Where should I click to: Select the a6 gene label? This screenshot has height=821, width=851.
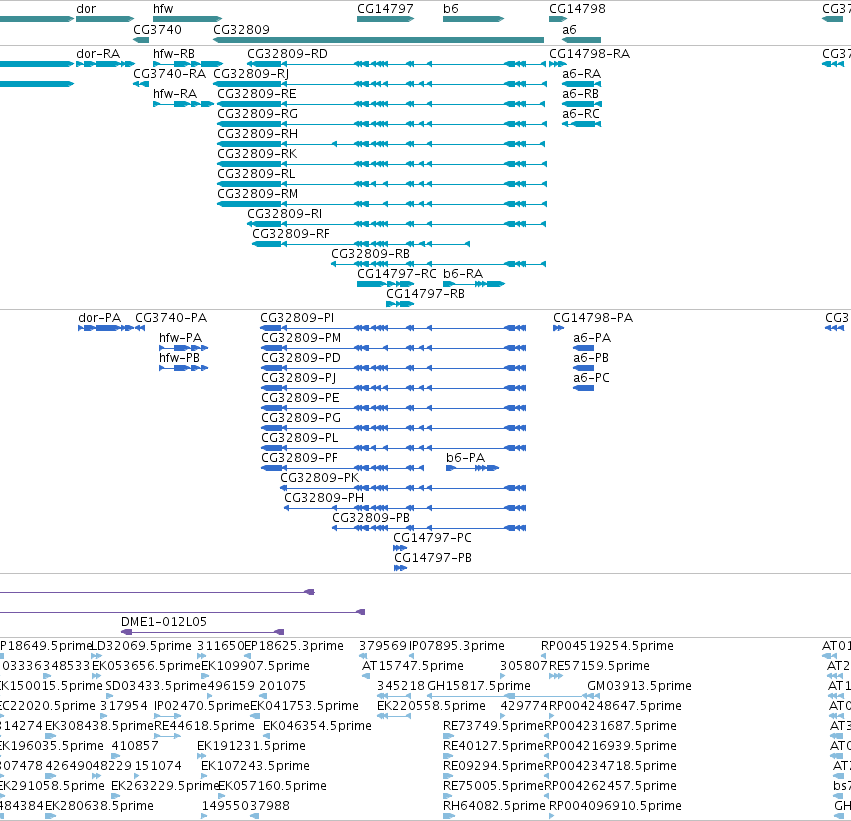click(569, 30)
